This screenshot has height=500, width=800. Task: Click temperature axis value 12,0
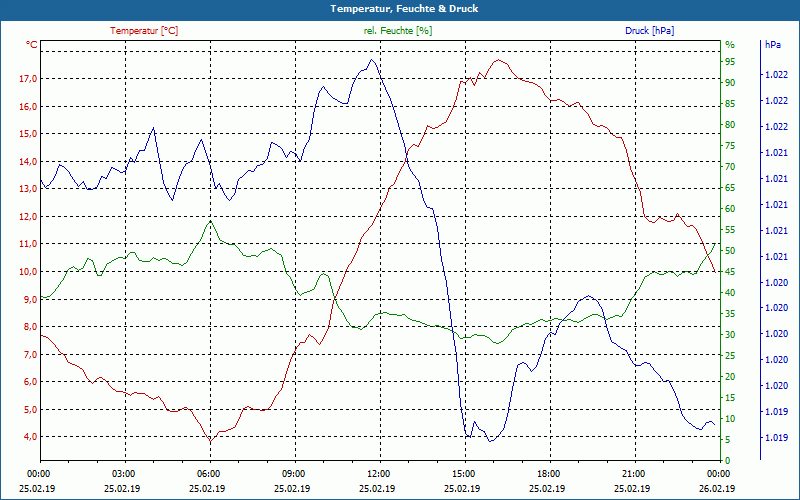[28, 216]
